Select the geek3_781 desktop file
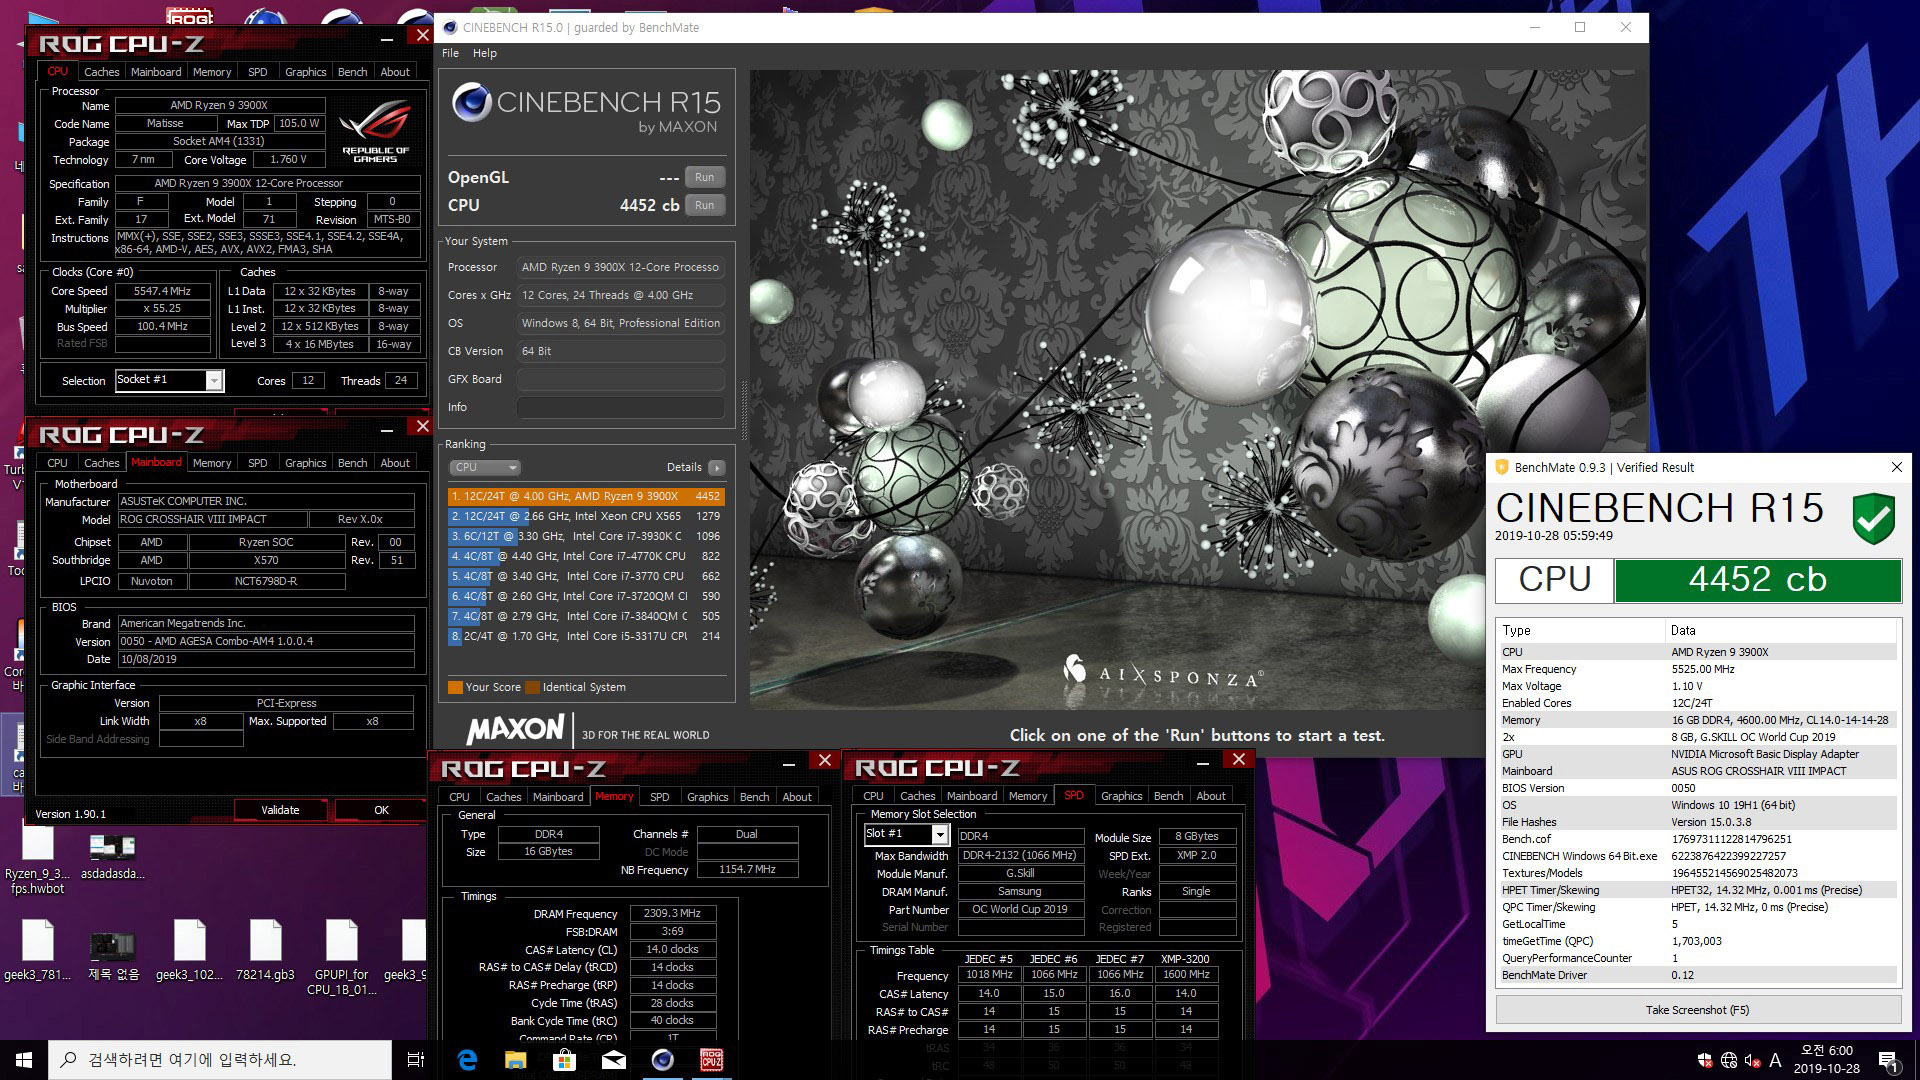The height and width of the screenshot is (1080, 1920). [38, 951]
